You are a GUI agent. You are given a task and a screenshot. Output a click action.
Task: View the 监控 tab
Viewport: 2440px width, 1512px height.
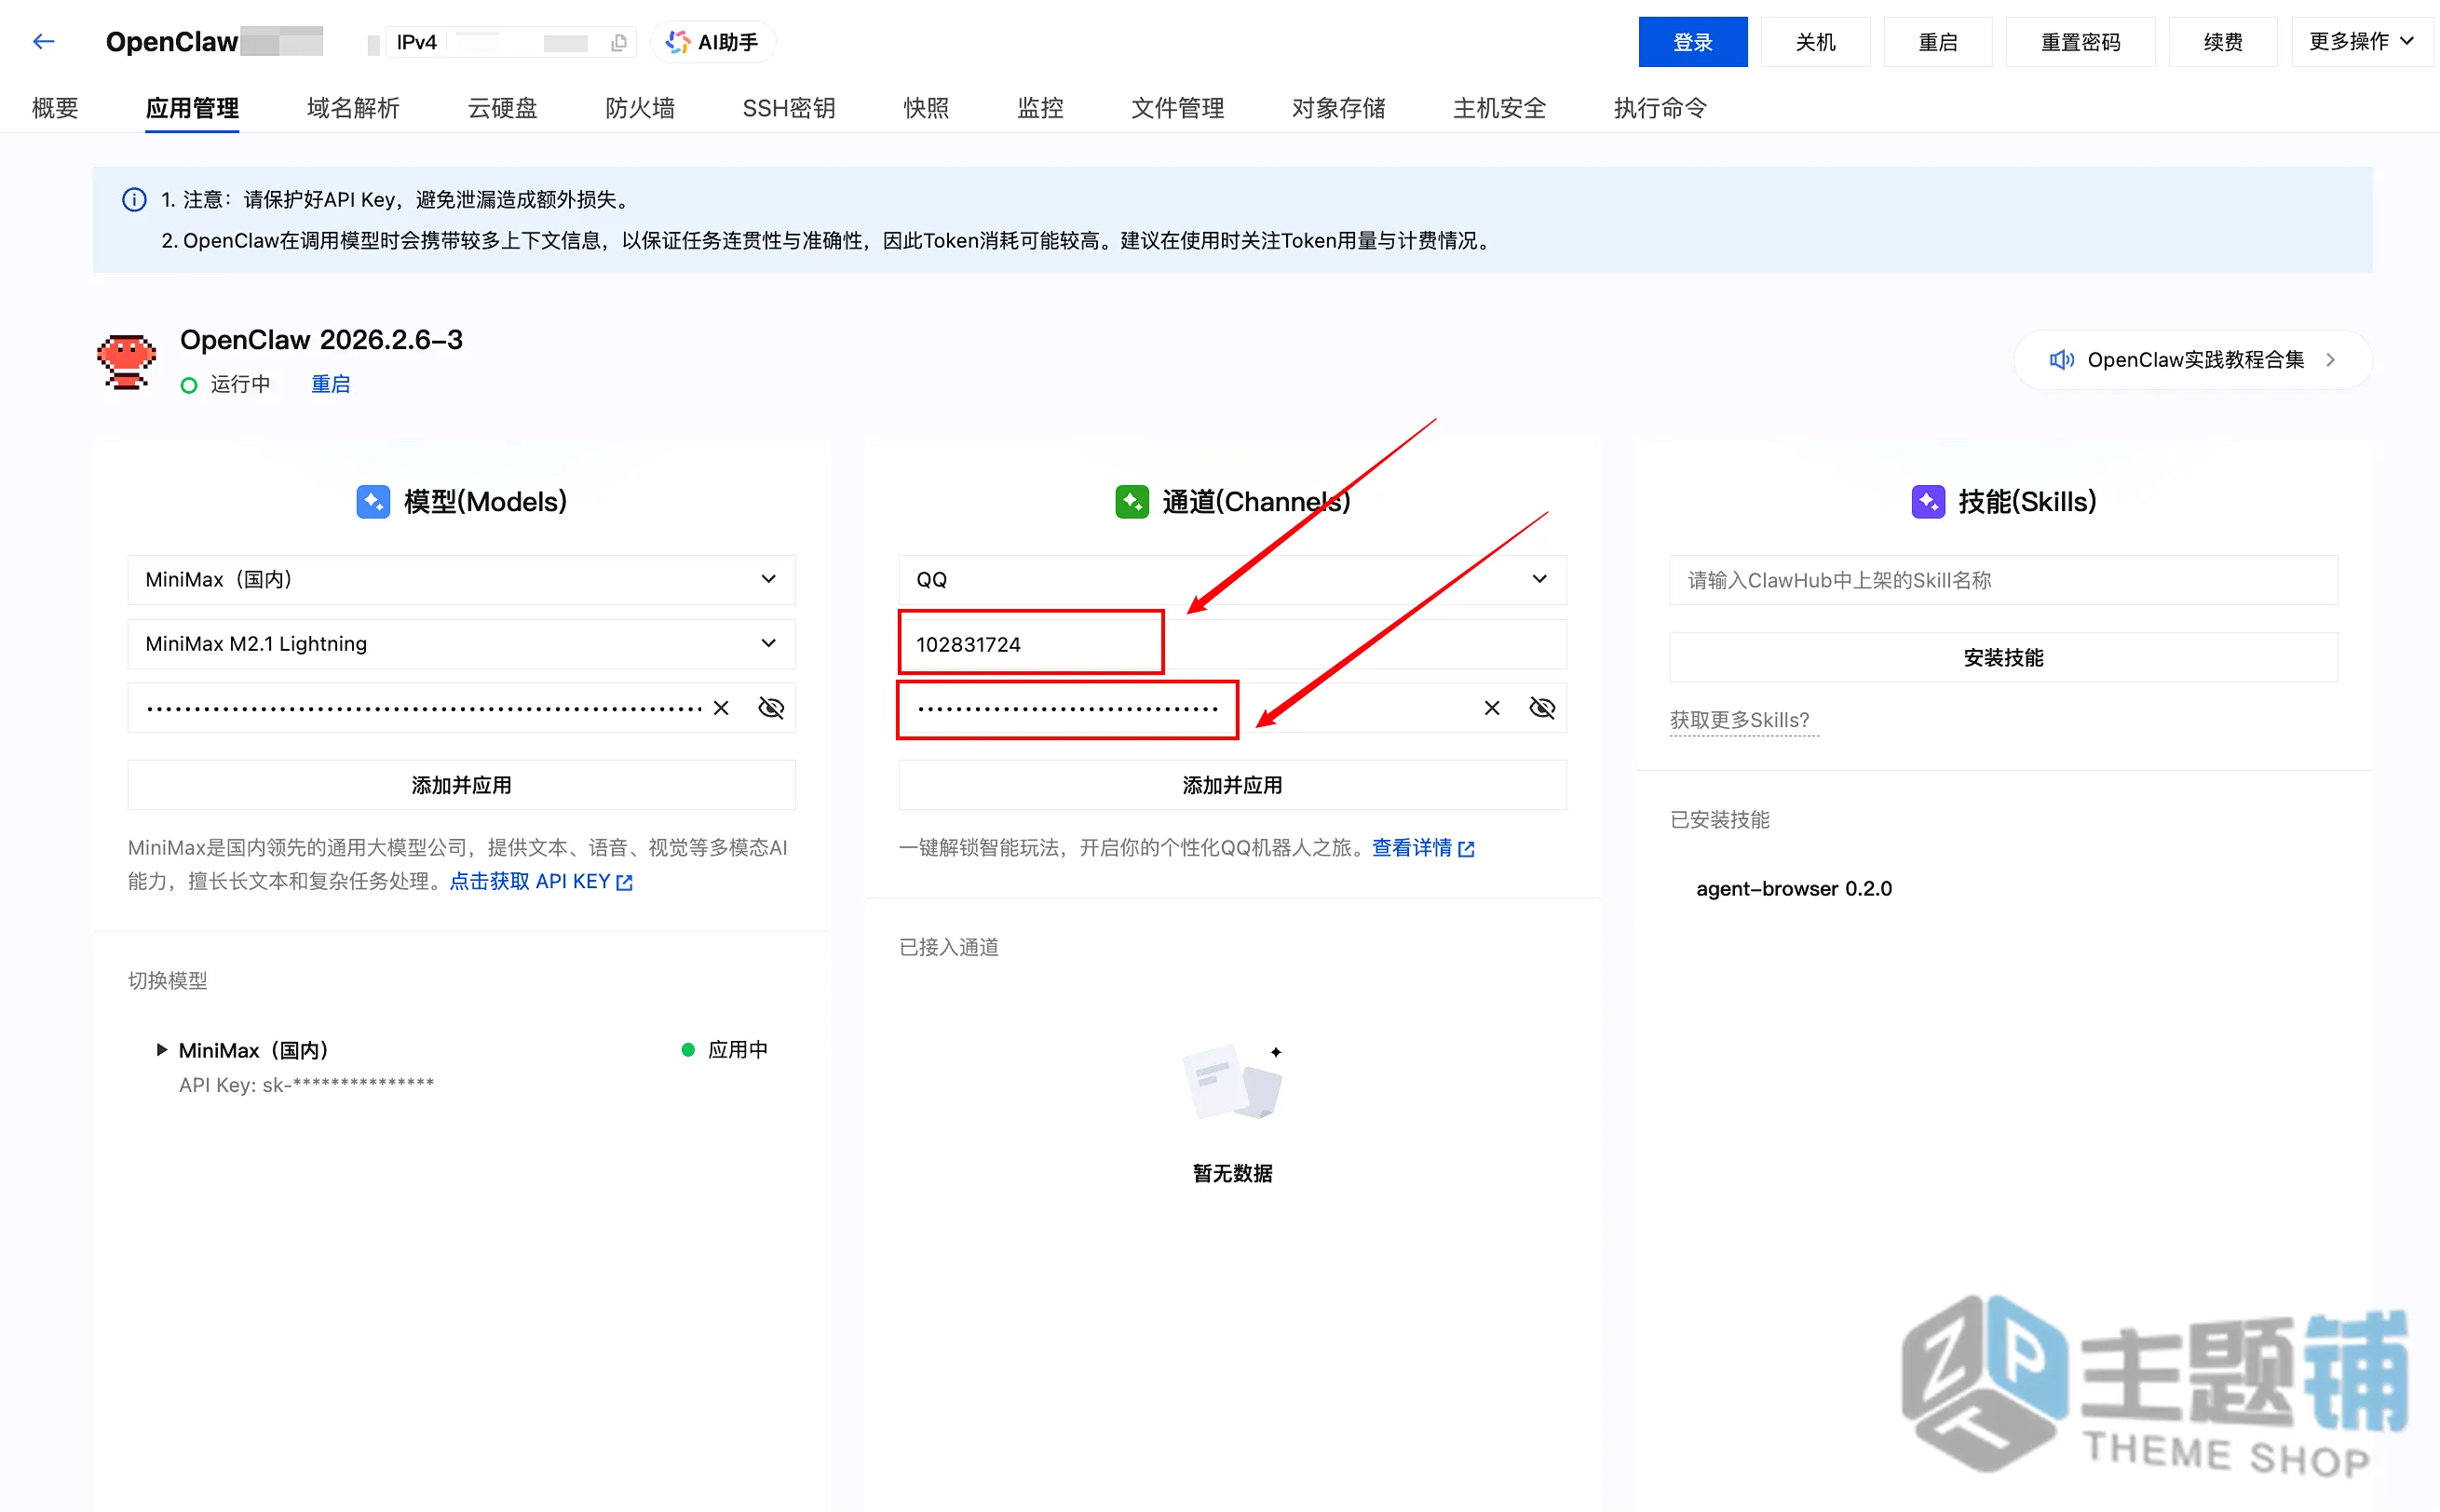tap(1040, 108)
